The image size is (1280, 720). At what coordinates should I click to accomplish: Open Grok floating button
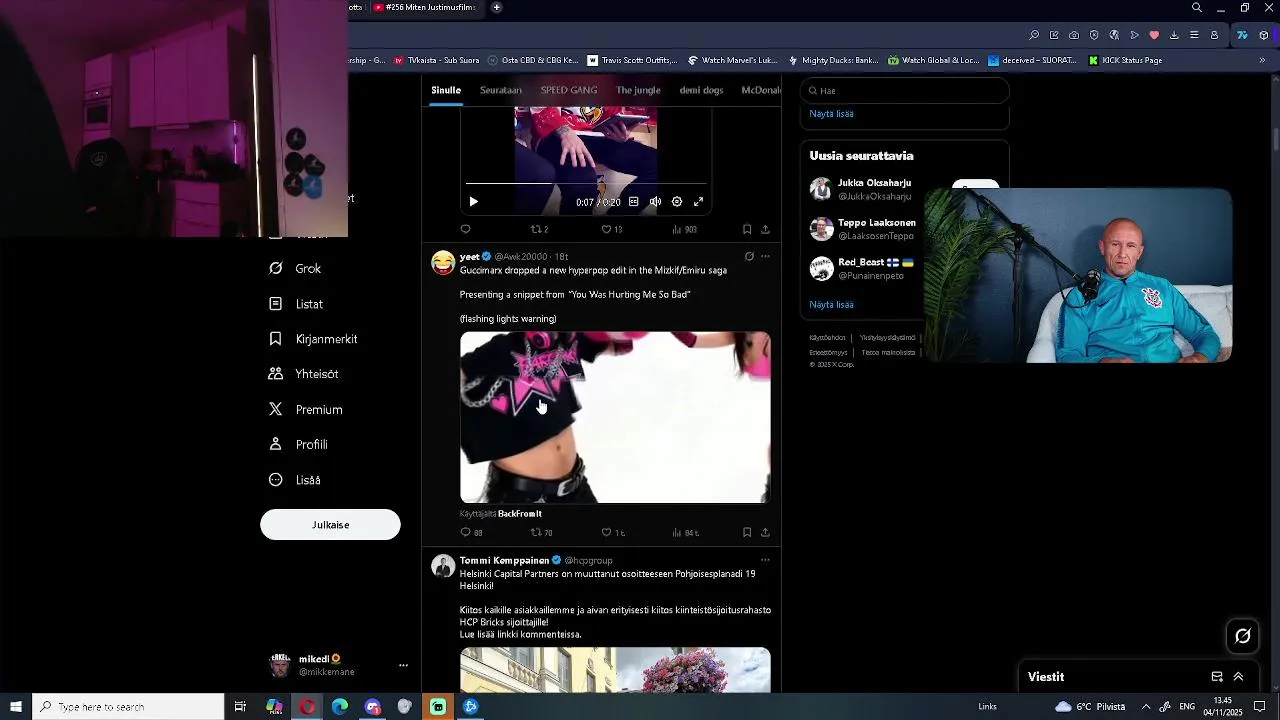[x=1243, y=636]
